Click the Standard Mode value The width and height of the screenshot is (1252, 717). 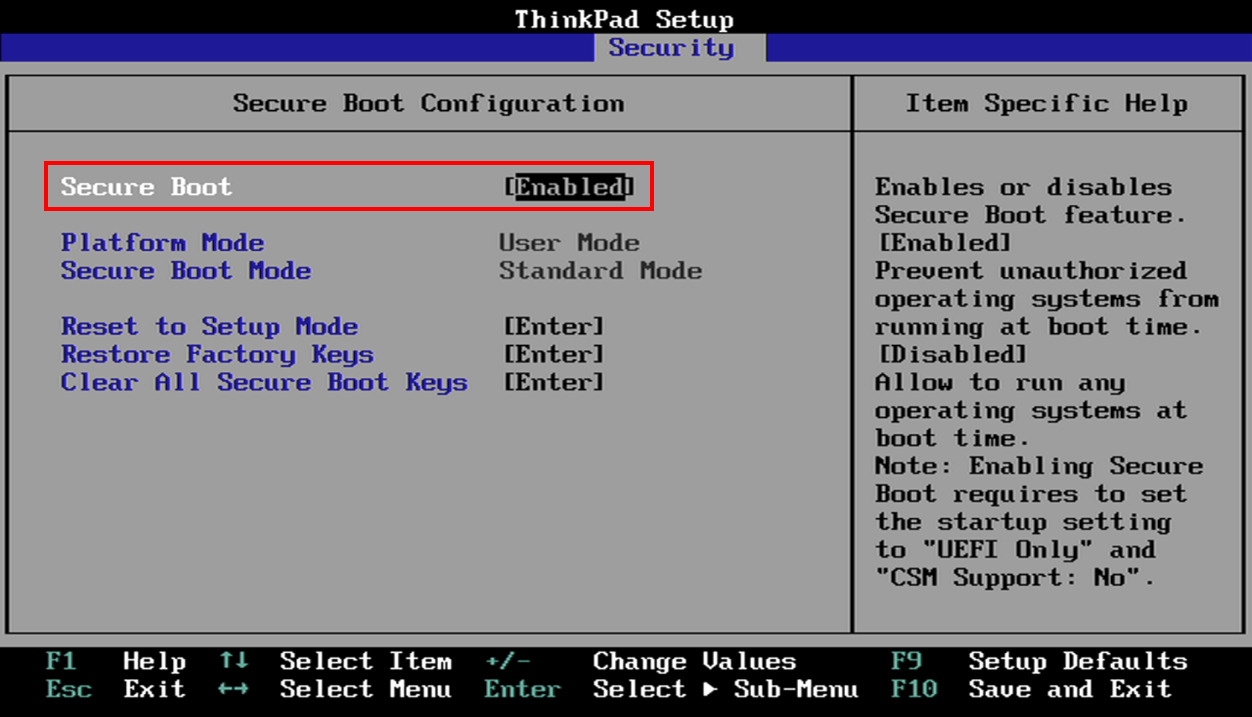point(600,271)
